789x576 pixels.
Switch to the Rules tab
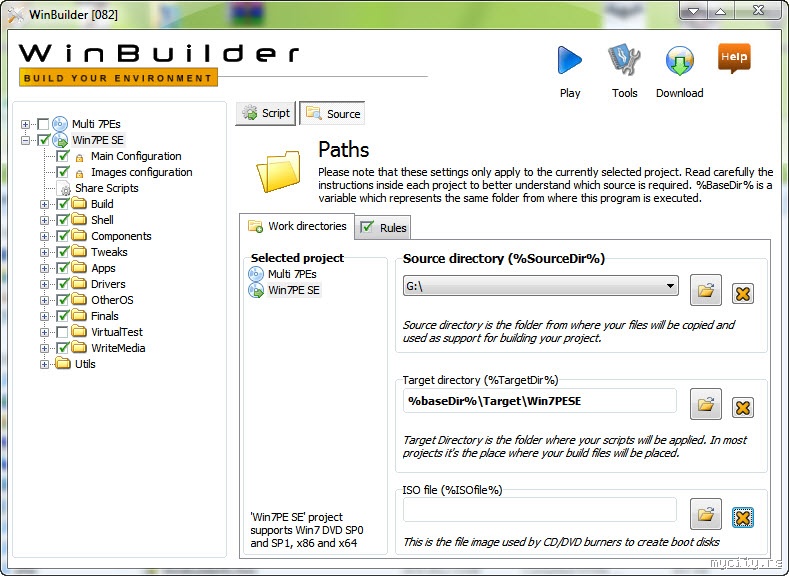click(x=383, y=227)
